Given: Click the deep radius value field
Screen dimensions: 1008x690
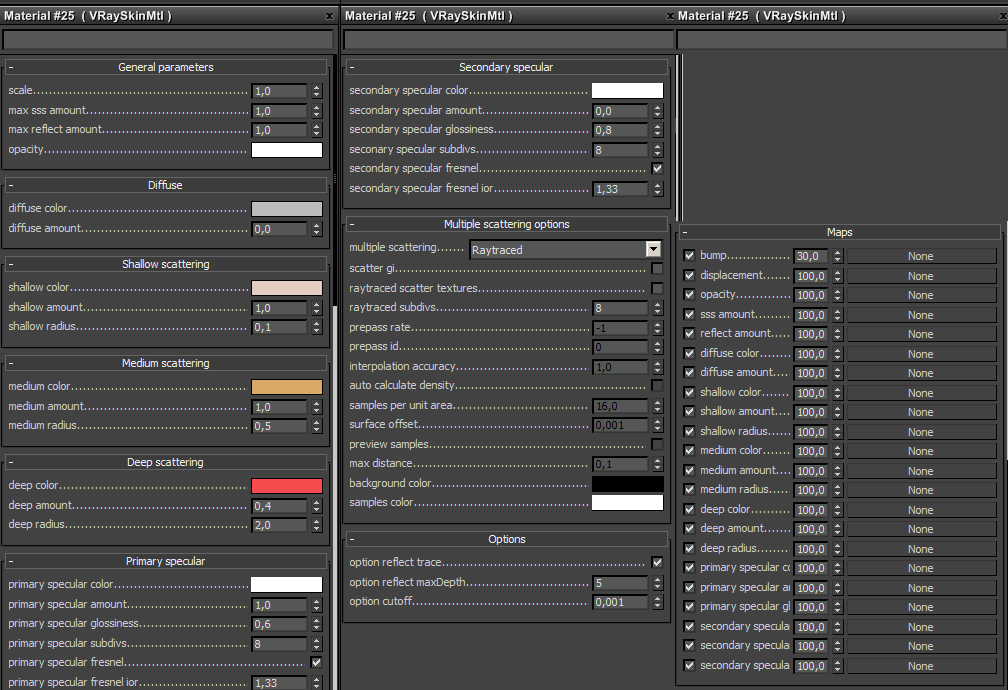Looking at the screenshot, I should pos(280,525).
